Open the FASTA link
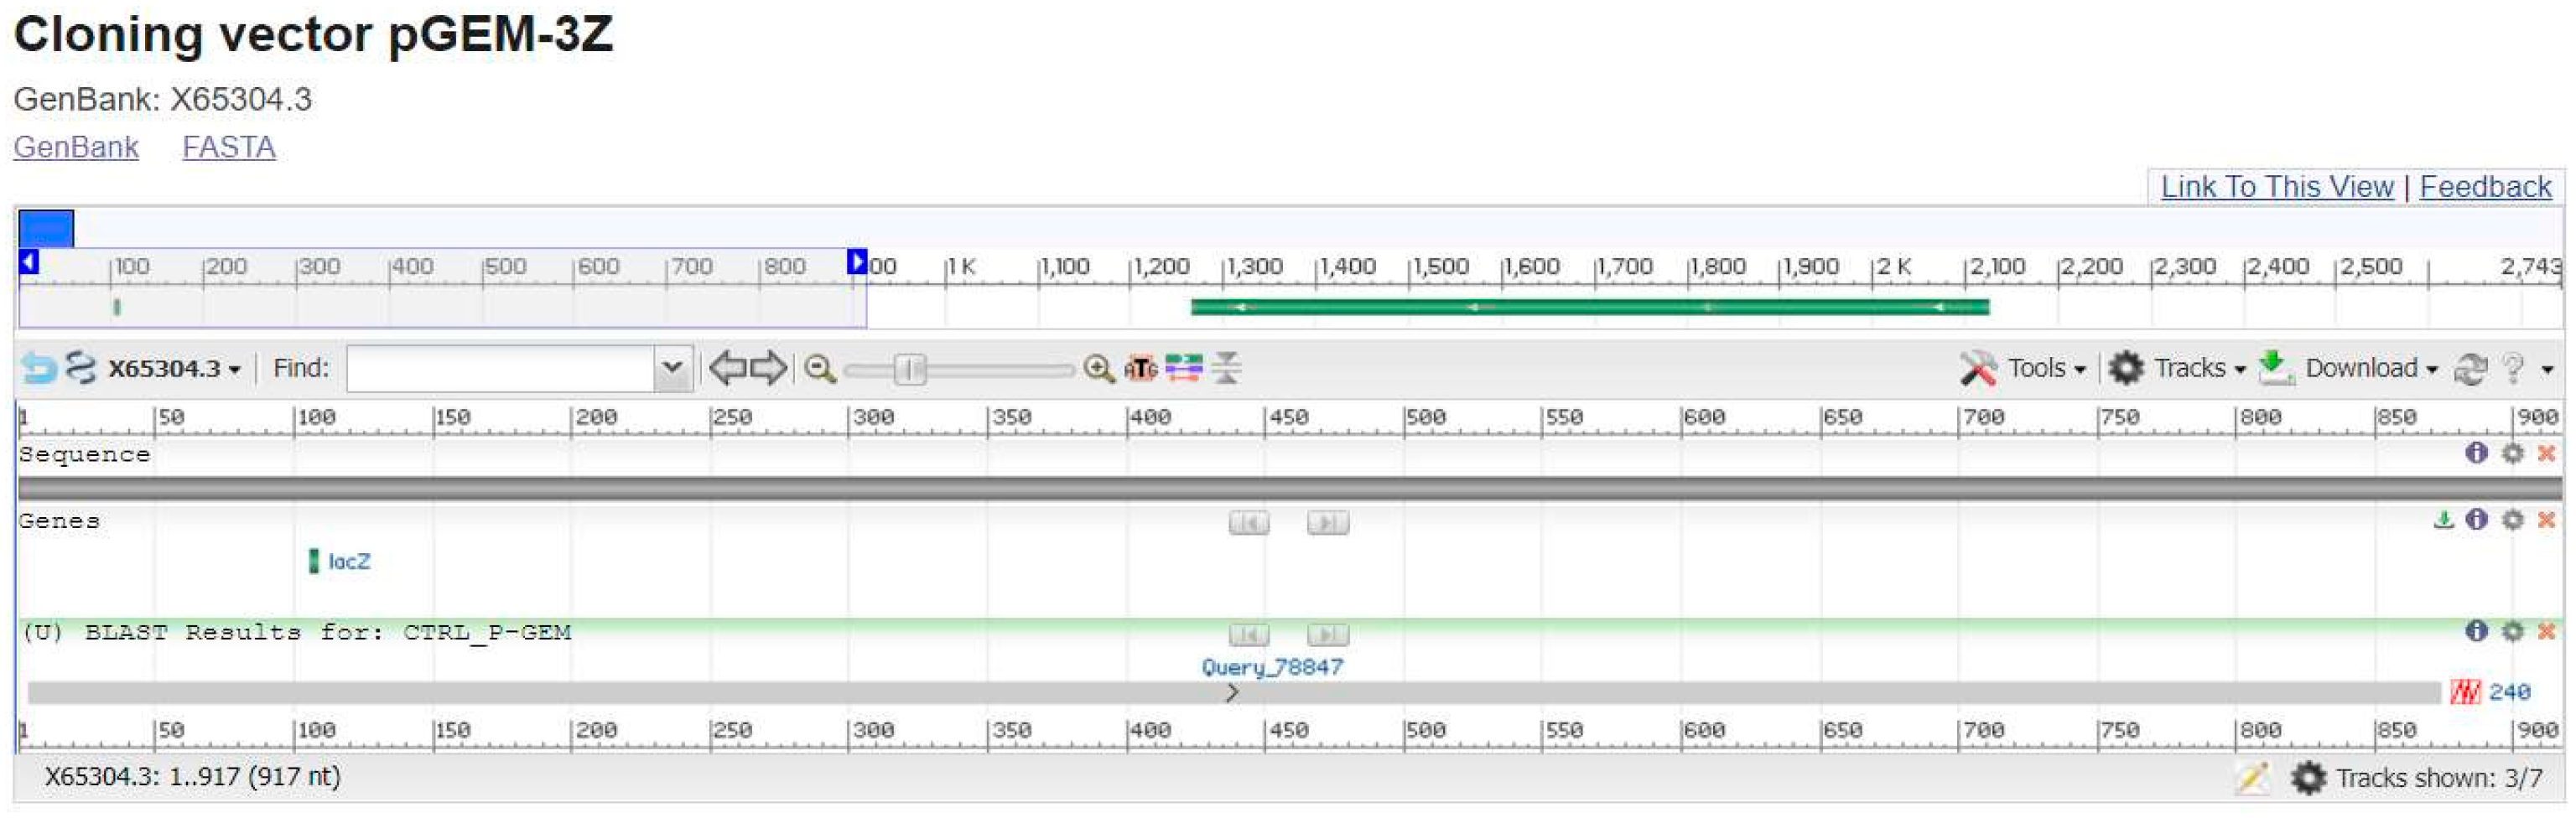The height and width of the screenshot is (818, 2576). [x=229, y=147]
